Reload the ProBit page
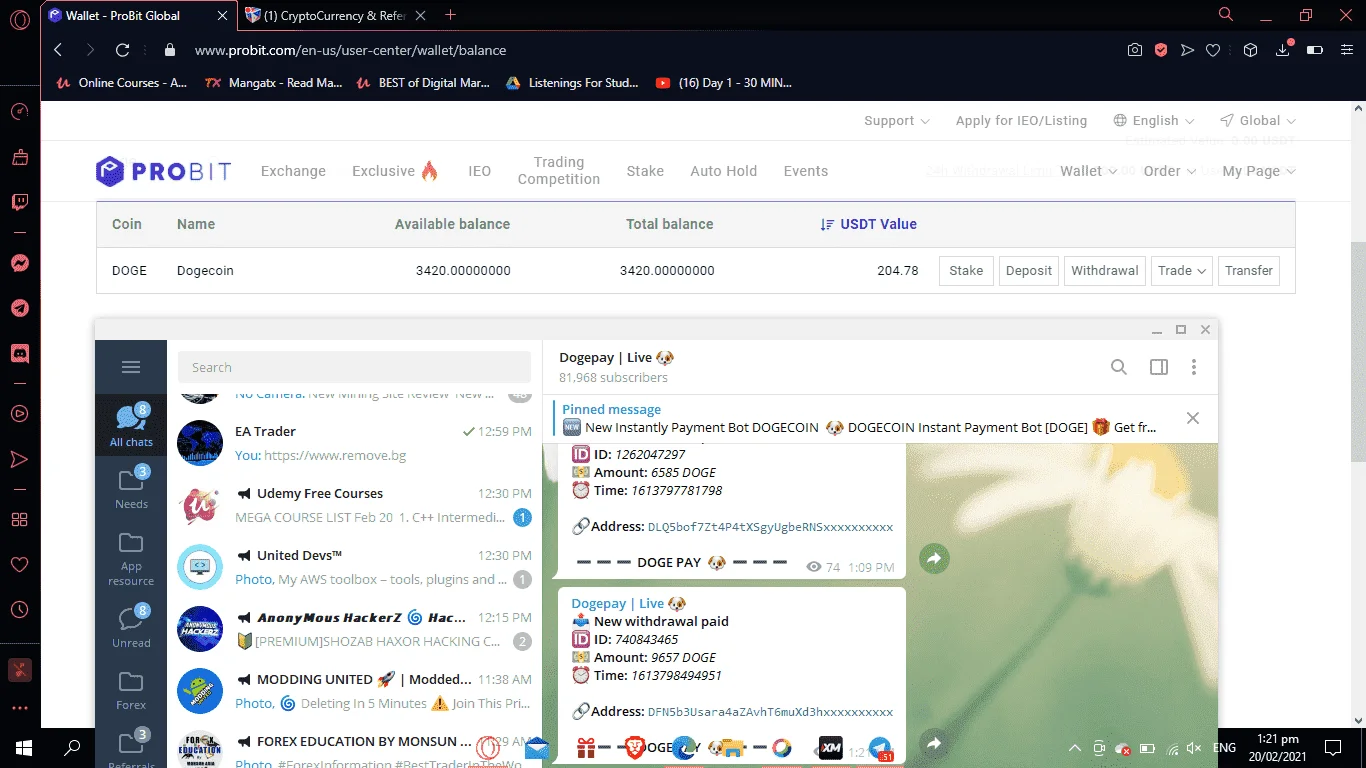1366x768 pixels. tap(123, 50)
